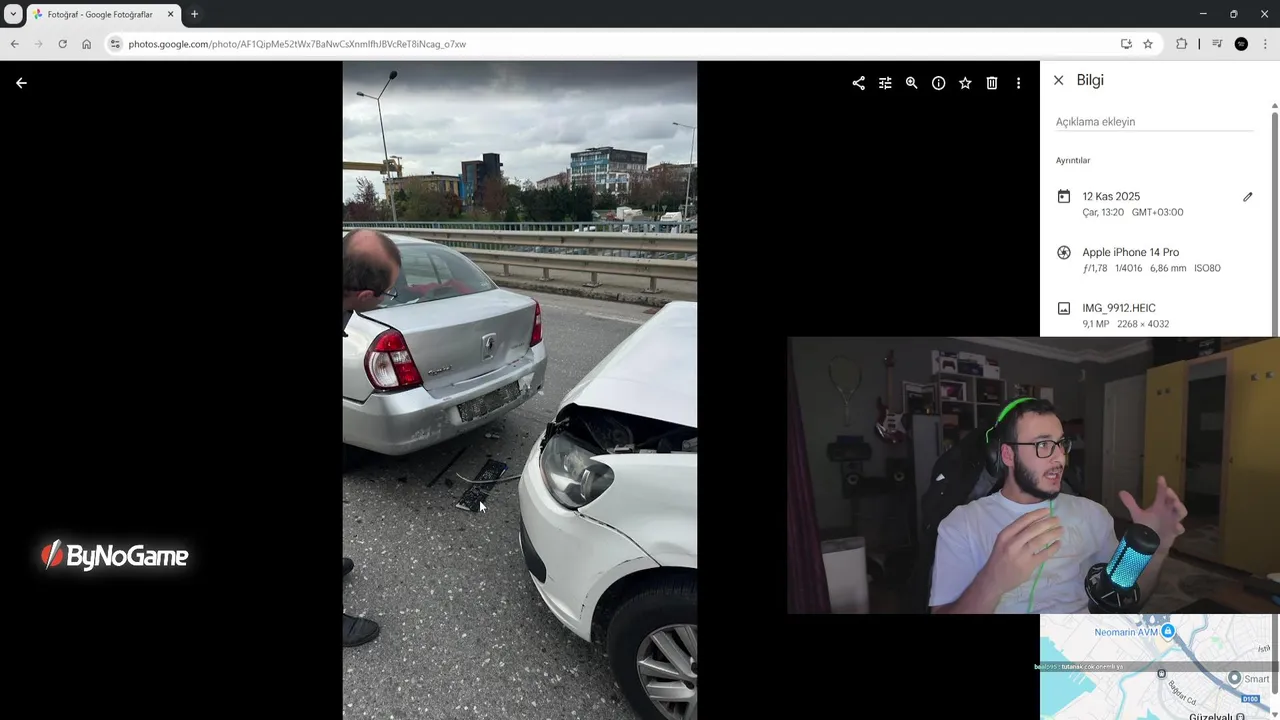Select the 2268 × 4032 resolution text
The width and height of the screenshot is (1280, 720).
pyautogui.click(x=1143, y=324)
